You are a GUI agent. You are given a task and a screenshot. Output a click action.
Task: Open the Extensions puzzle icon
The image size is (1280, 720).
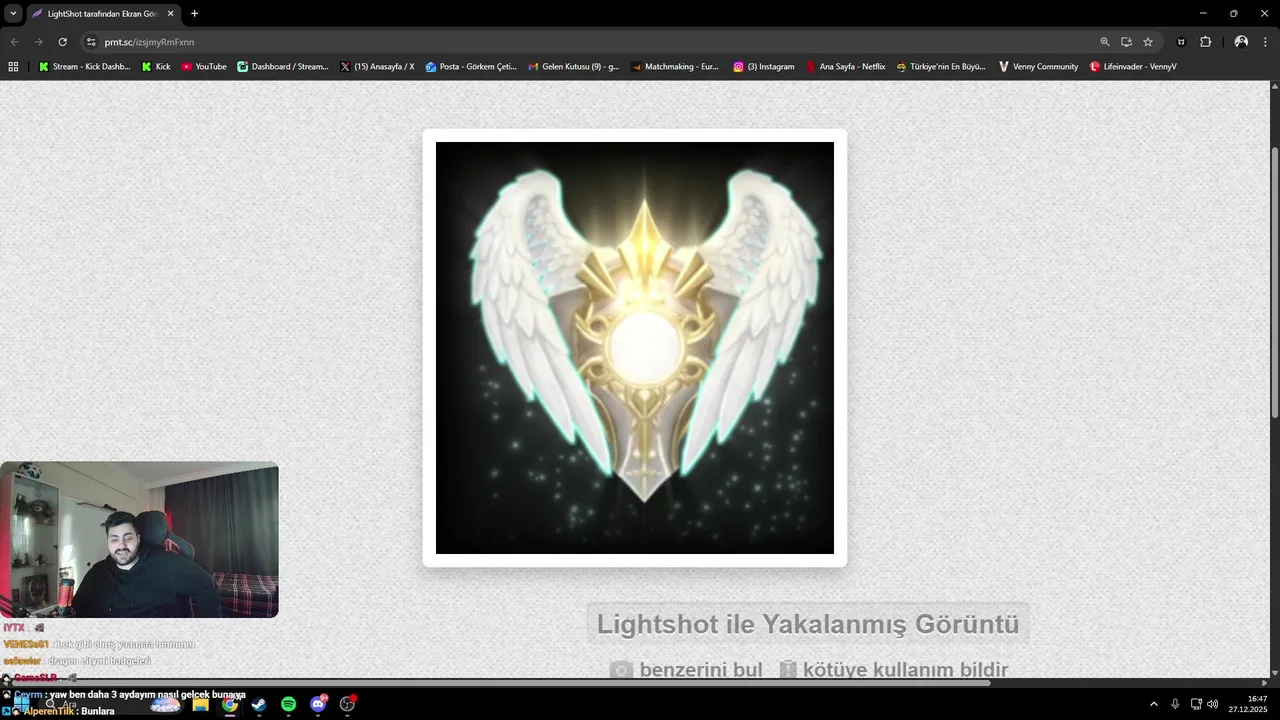[x=1205, y=42]
